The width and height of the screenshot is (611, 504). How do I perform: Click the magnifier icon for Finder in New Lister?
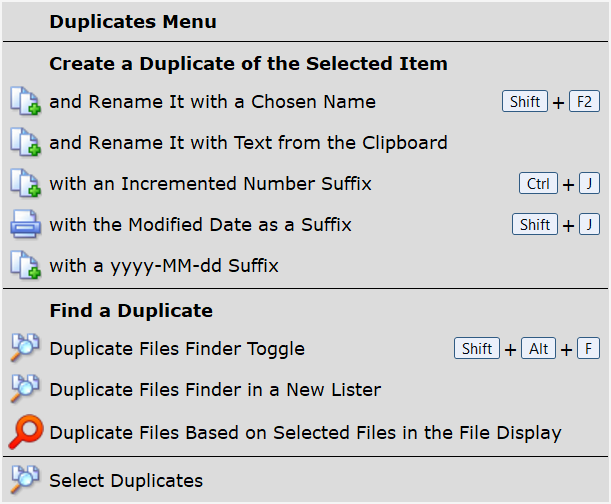coord(24,390)
